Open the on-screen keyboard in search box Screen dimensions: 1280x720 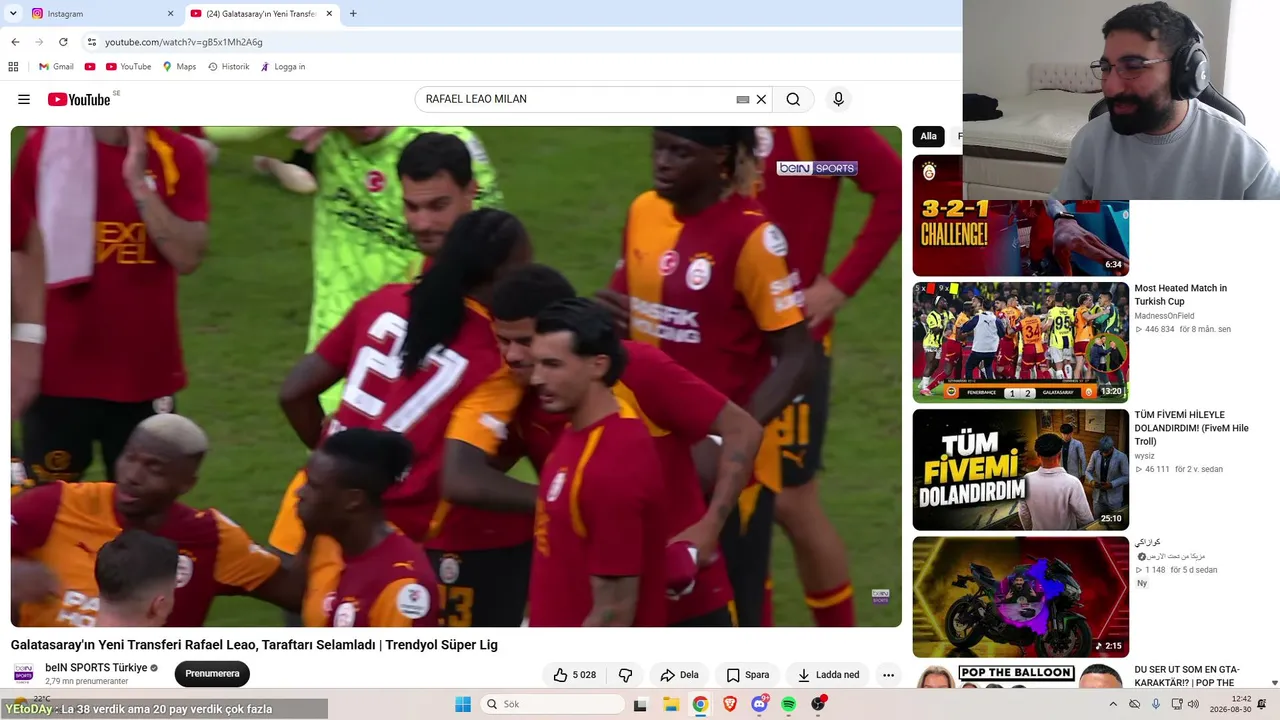pyautogui.click(x=743, y=99)
